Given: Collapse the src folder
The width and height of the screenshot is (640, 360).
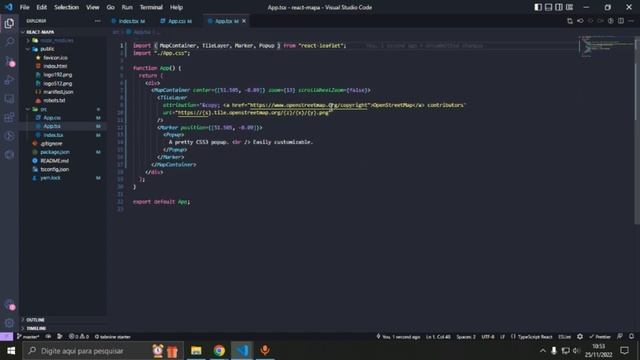Looking at the screenshot, I should coord(44,109).
